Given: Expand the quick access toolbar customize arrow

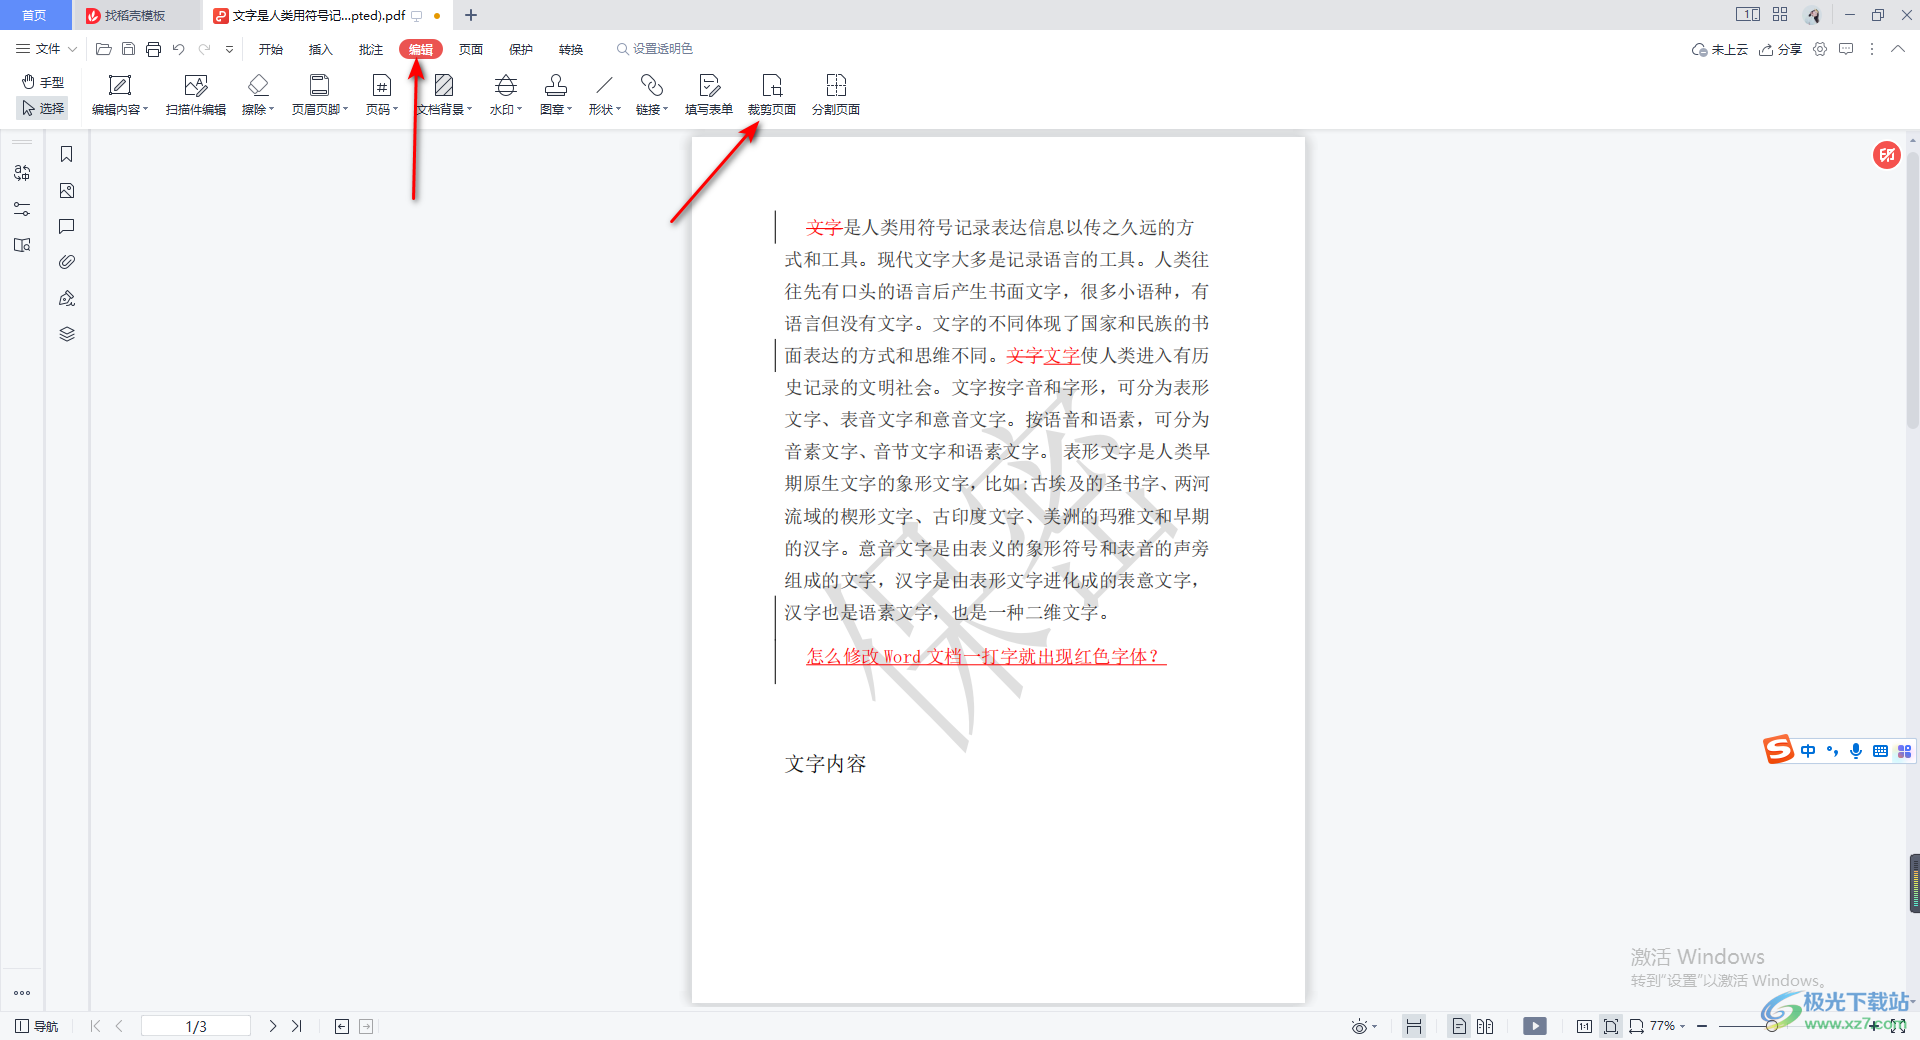Looking at the screenshot, I should coord(229,49).
